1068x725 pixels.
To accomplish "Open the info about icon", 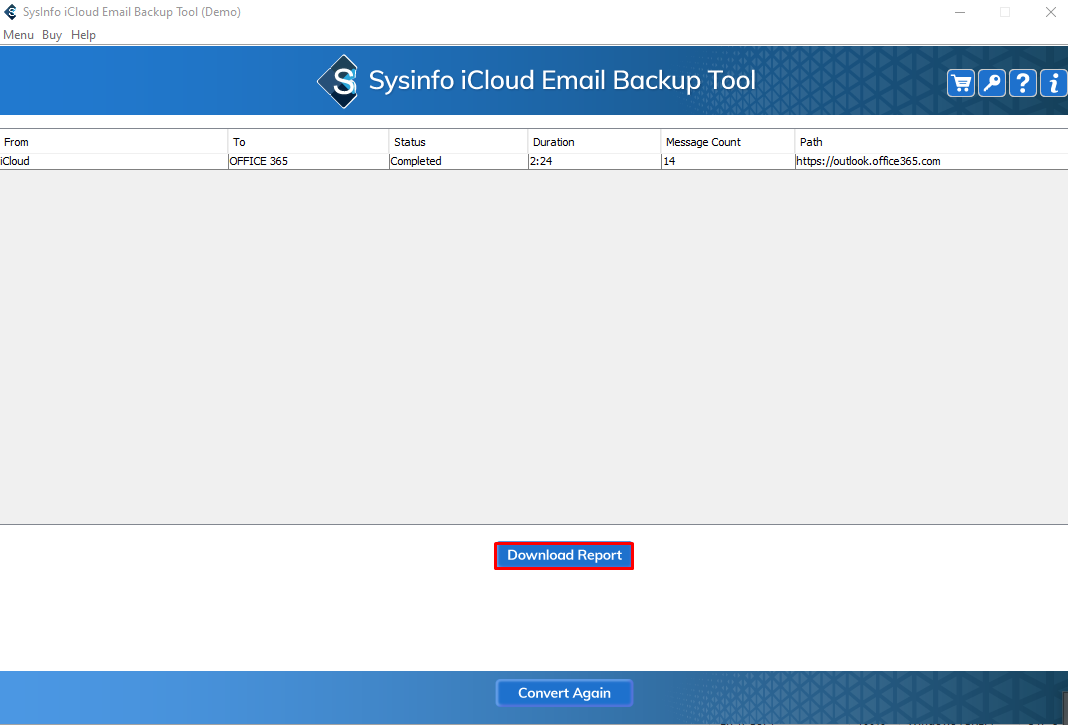I will [x=1054, y=83].
